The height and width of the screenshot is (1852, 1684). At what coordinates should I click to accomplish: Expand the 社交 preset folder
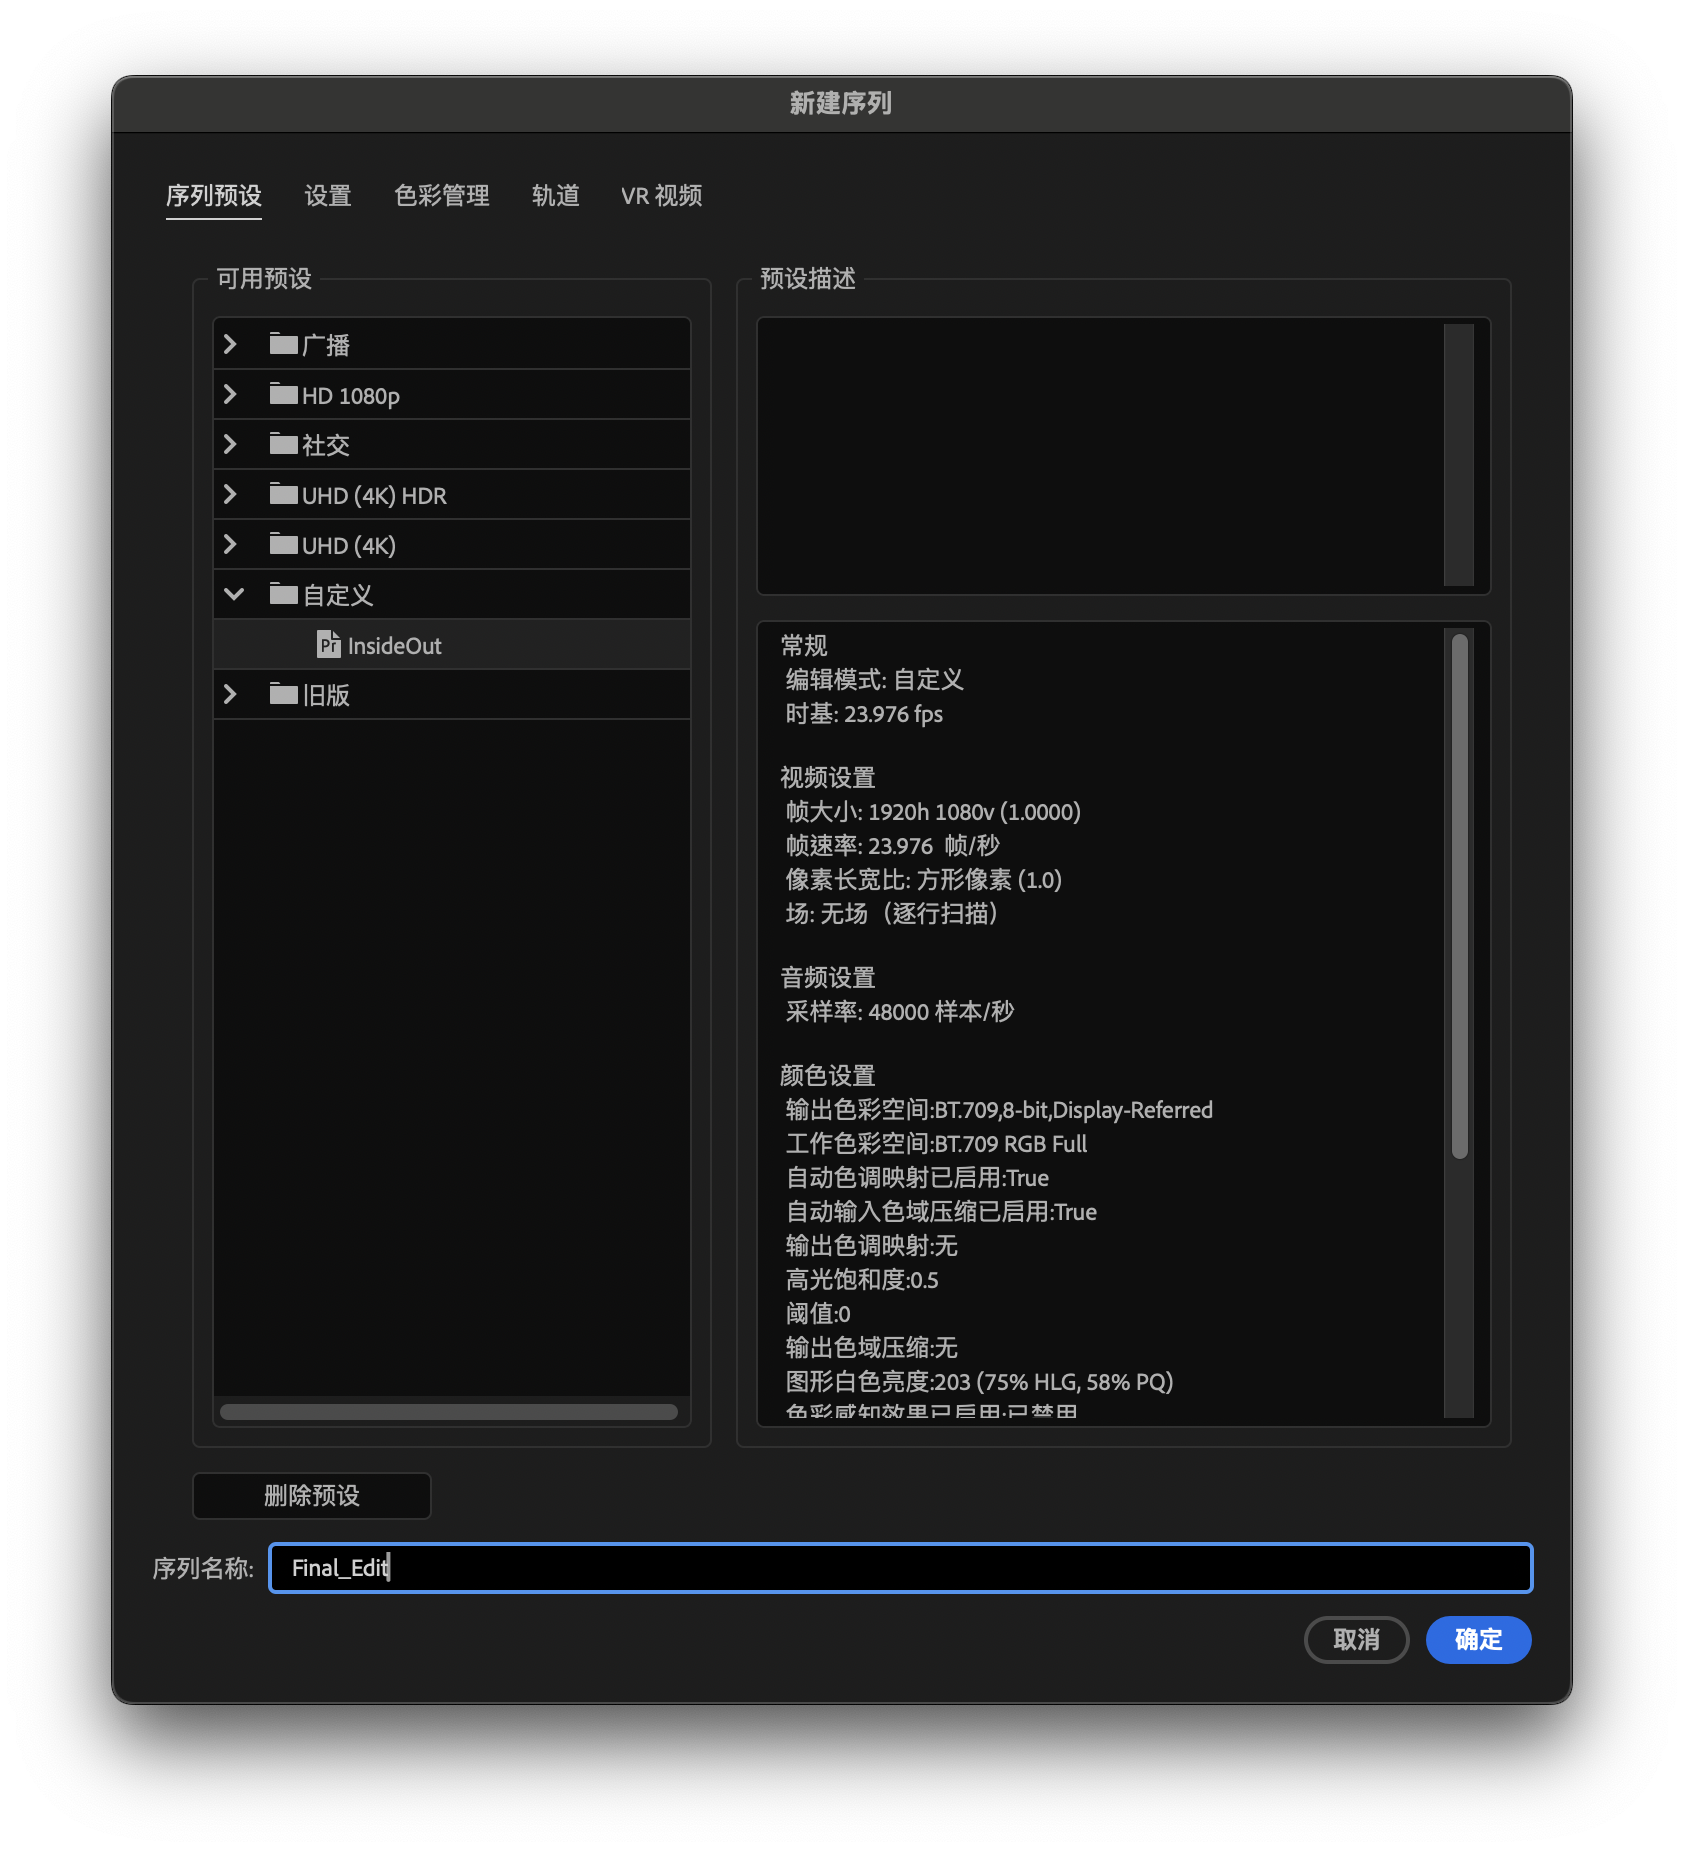(x=230, y=444)
